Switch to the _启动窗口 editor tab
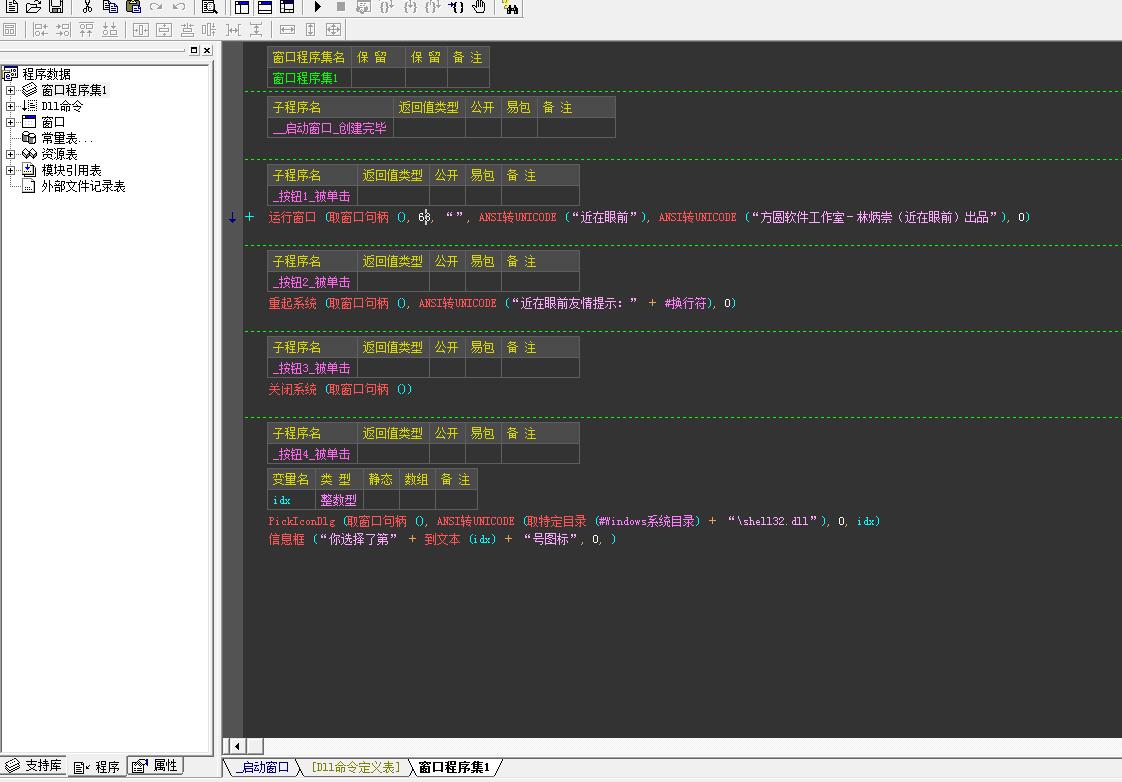The height and width of the screenshot is (782, 1122). coord(263,767)
